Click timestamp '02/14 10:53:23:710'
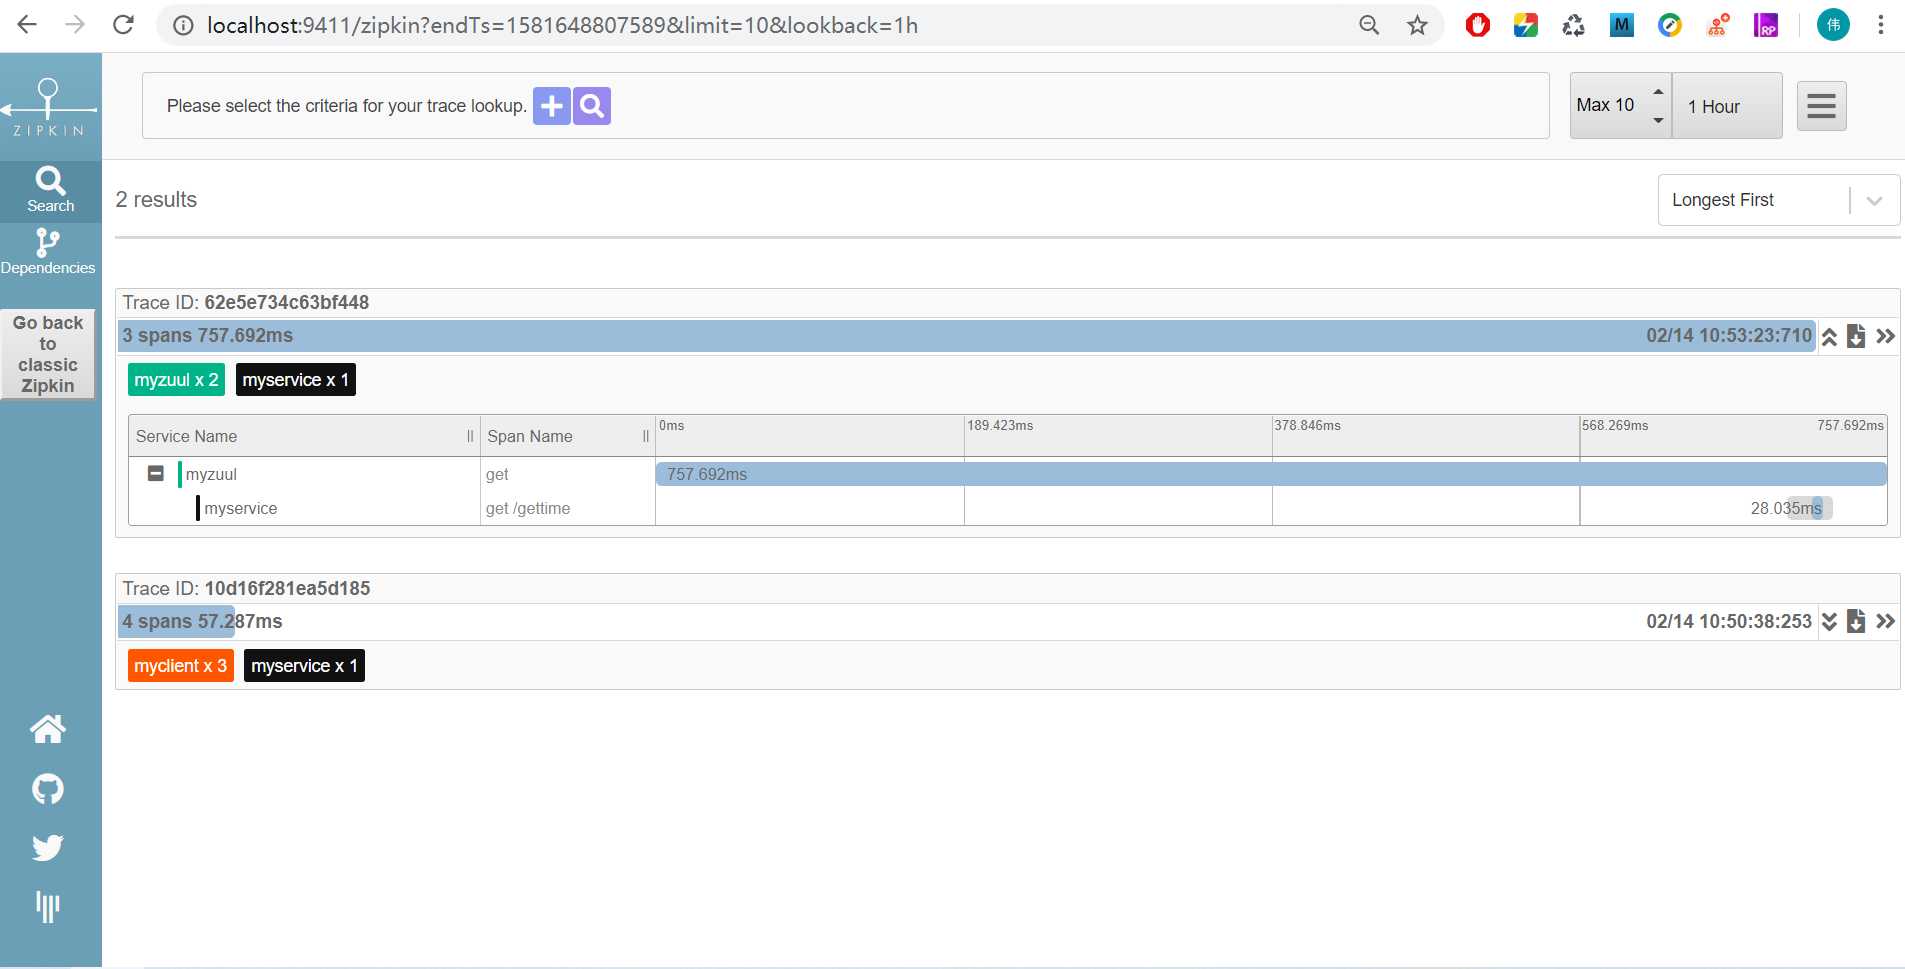The image size is (1905, 969). [1729, 336]
